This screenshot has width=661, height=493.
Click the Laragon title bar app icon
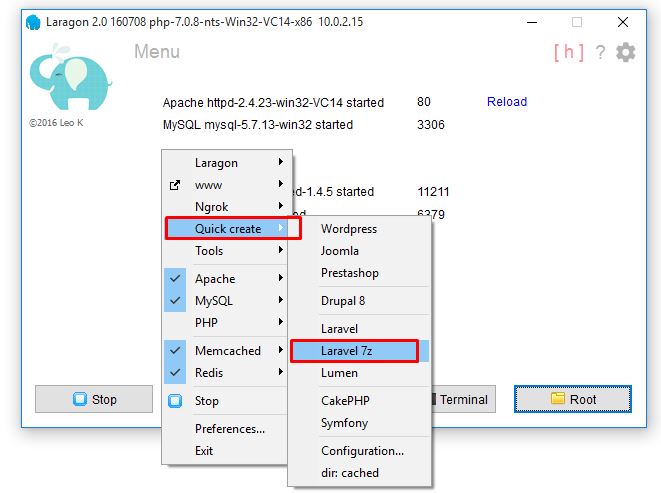tap(33, 22)
